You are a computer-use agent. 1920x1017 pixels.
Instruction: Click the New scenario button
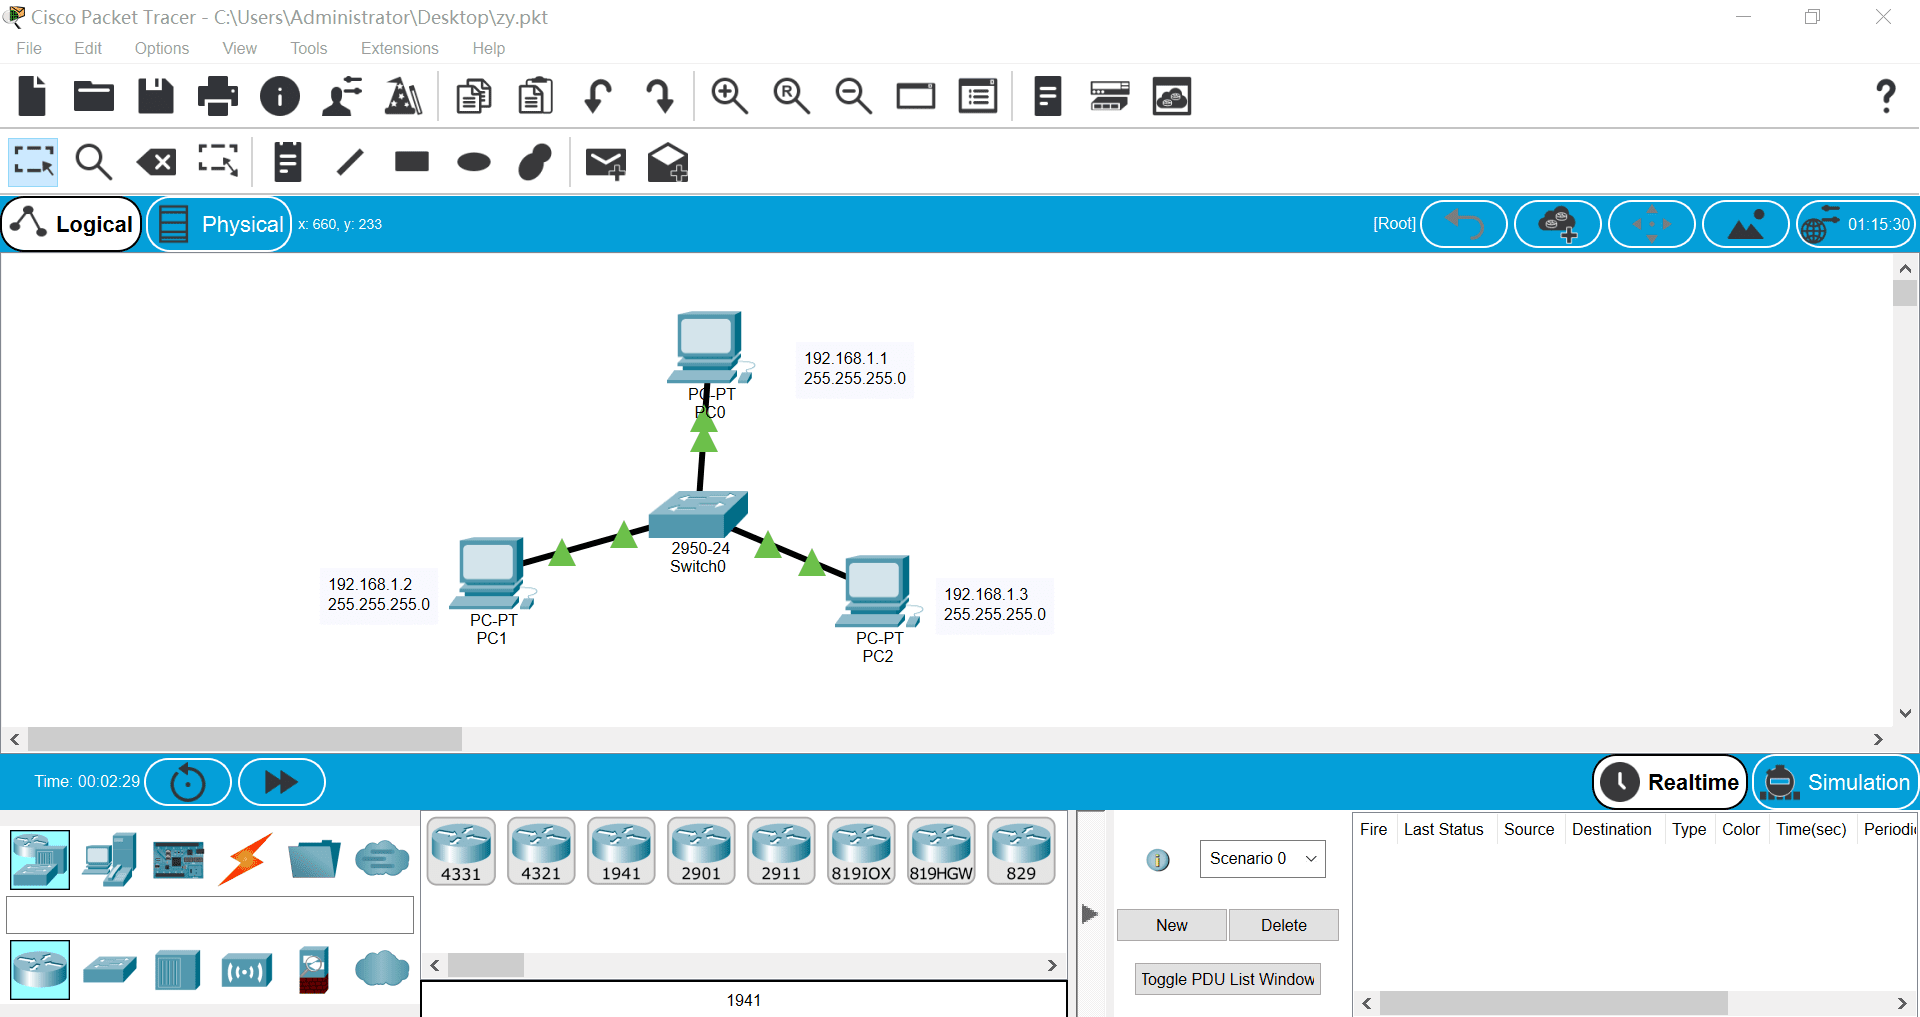point(1172,925)
